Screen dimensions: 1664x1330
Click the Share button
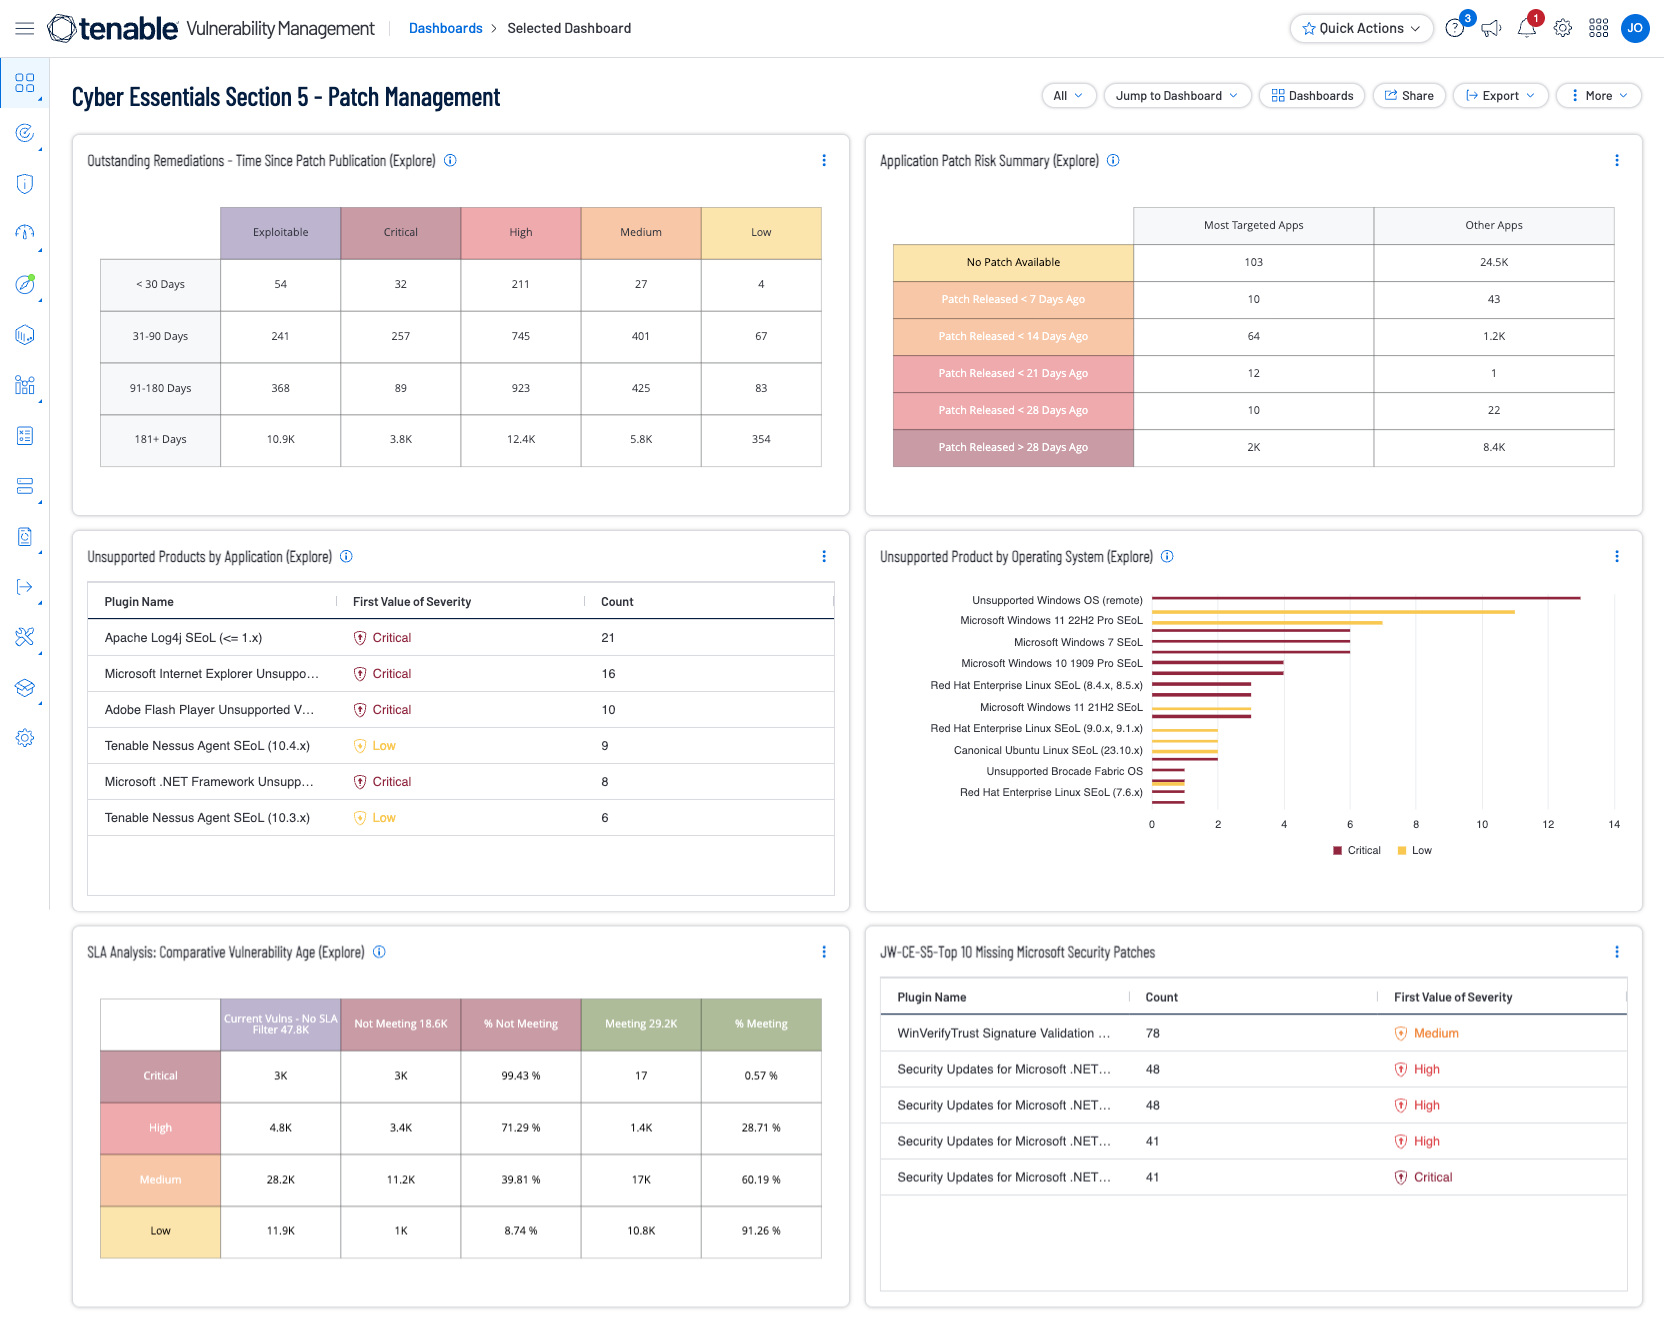(1409, 96)
